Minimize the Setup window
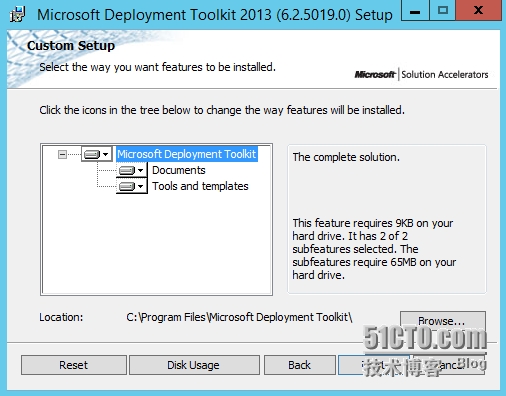 415,11
